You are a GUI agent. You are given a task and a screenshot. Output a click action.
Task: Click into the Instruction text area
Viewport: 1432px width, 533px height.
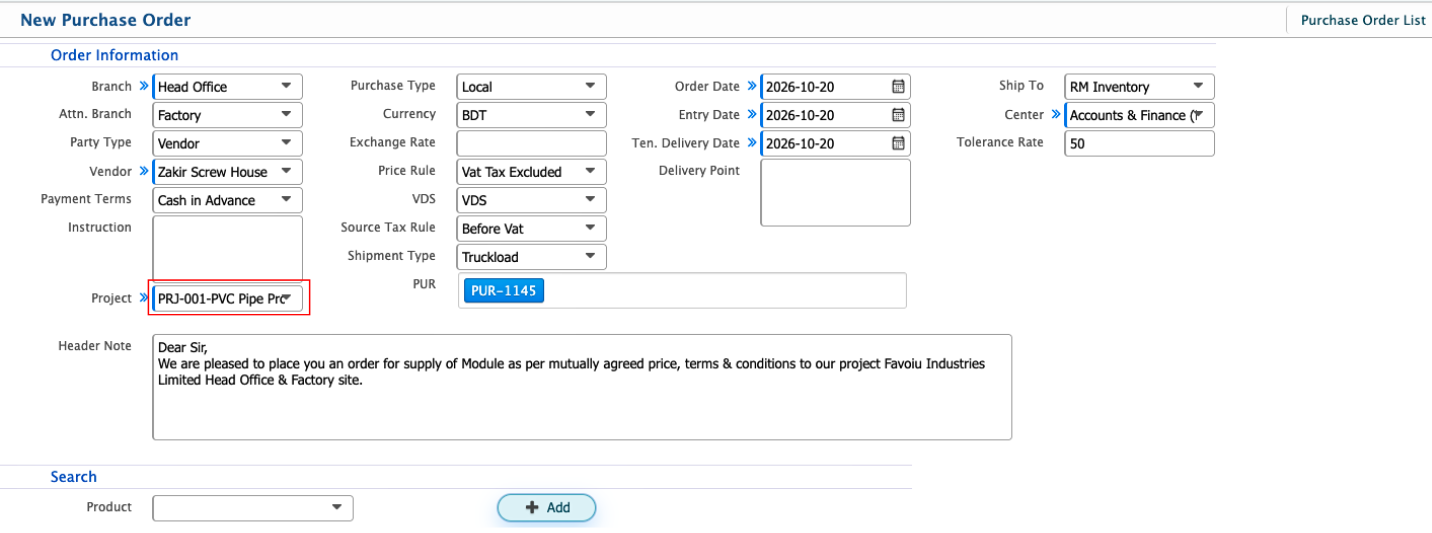point(227,248)
